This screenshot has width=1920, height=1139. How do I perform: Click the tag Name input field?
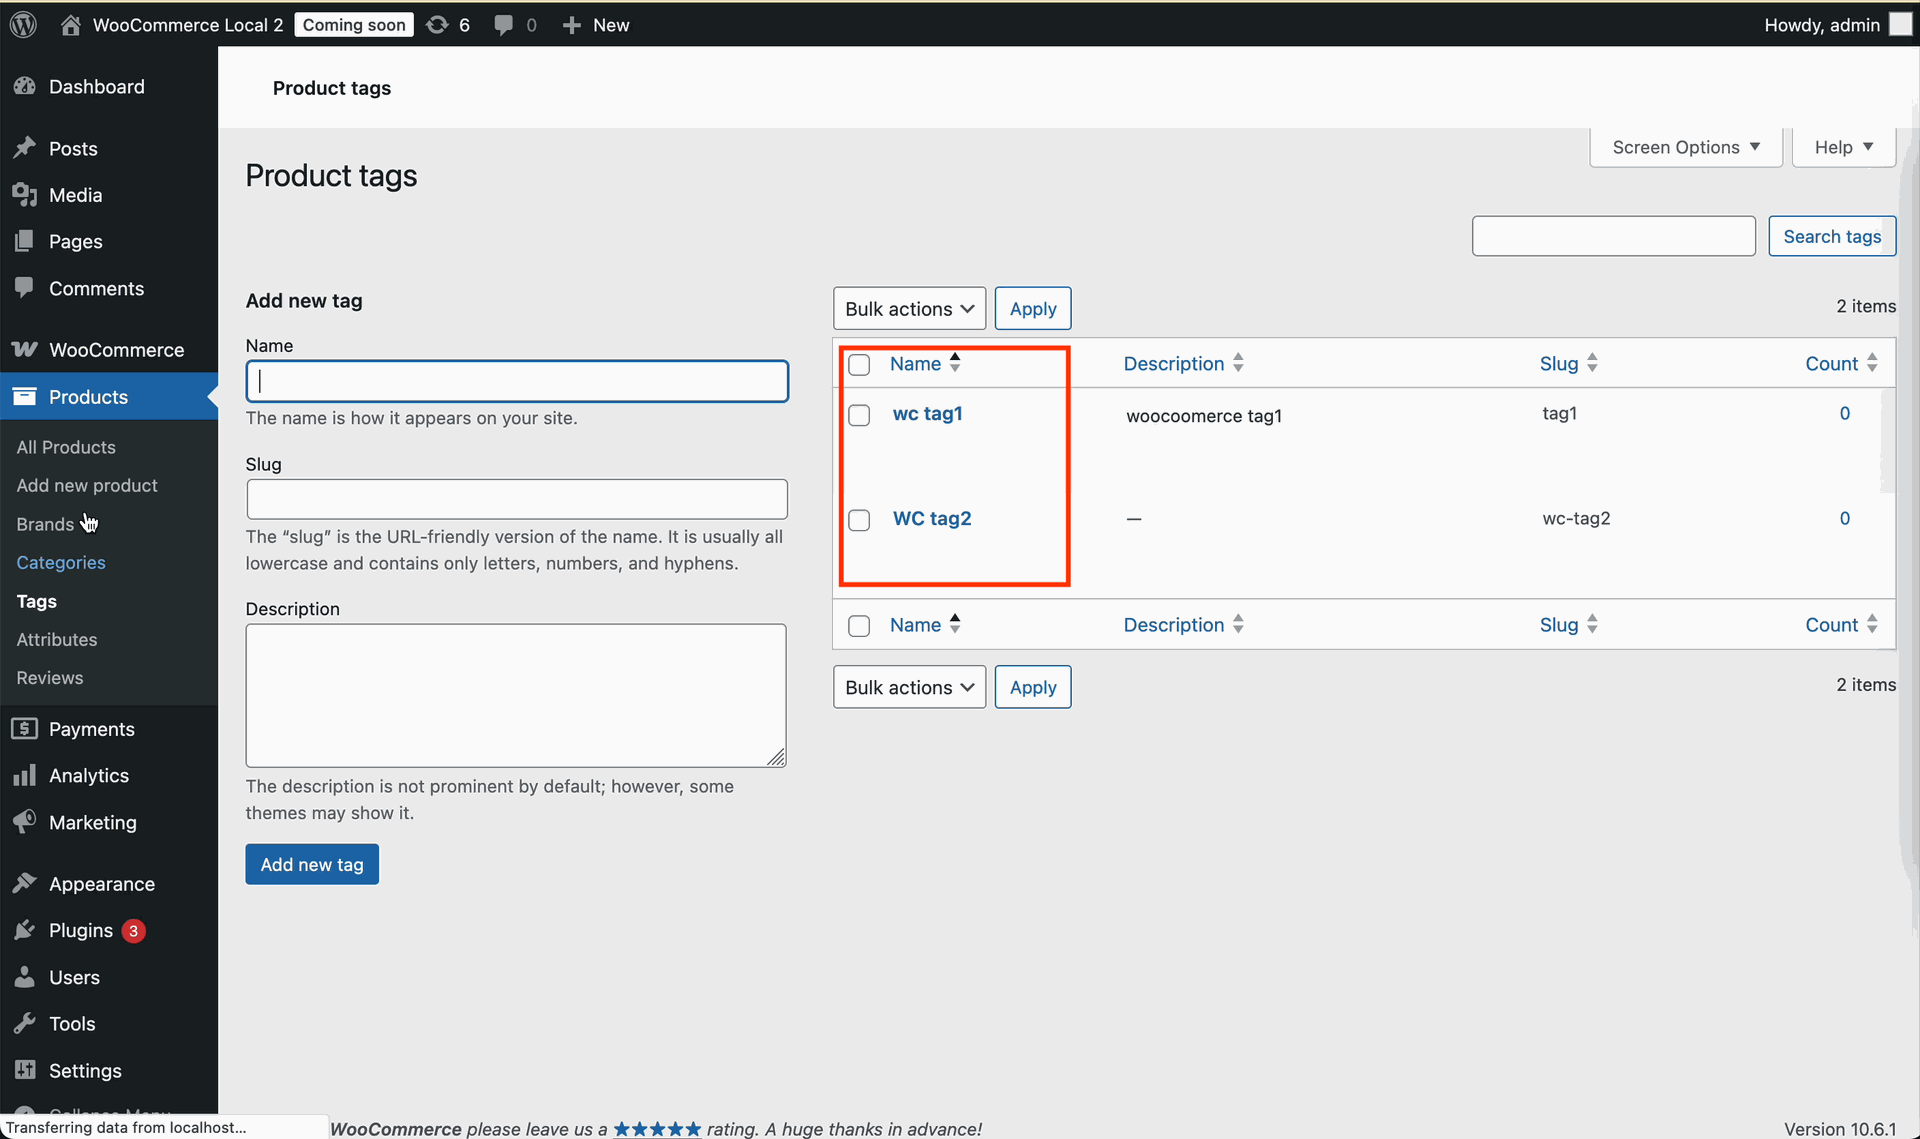click(x=517, y=381)
